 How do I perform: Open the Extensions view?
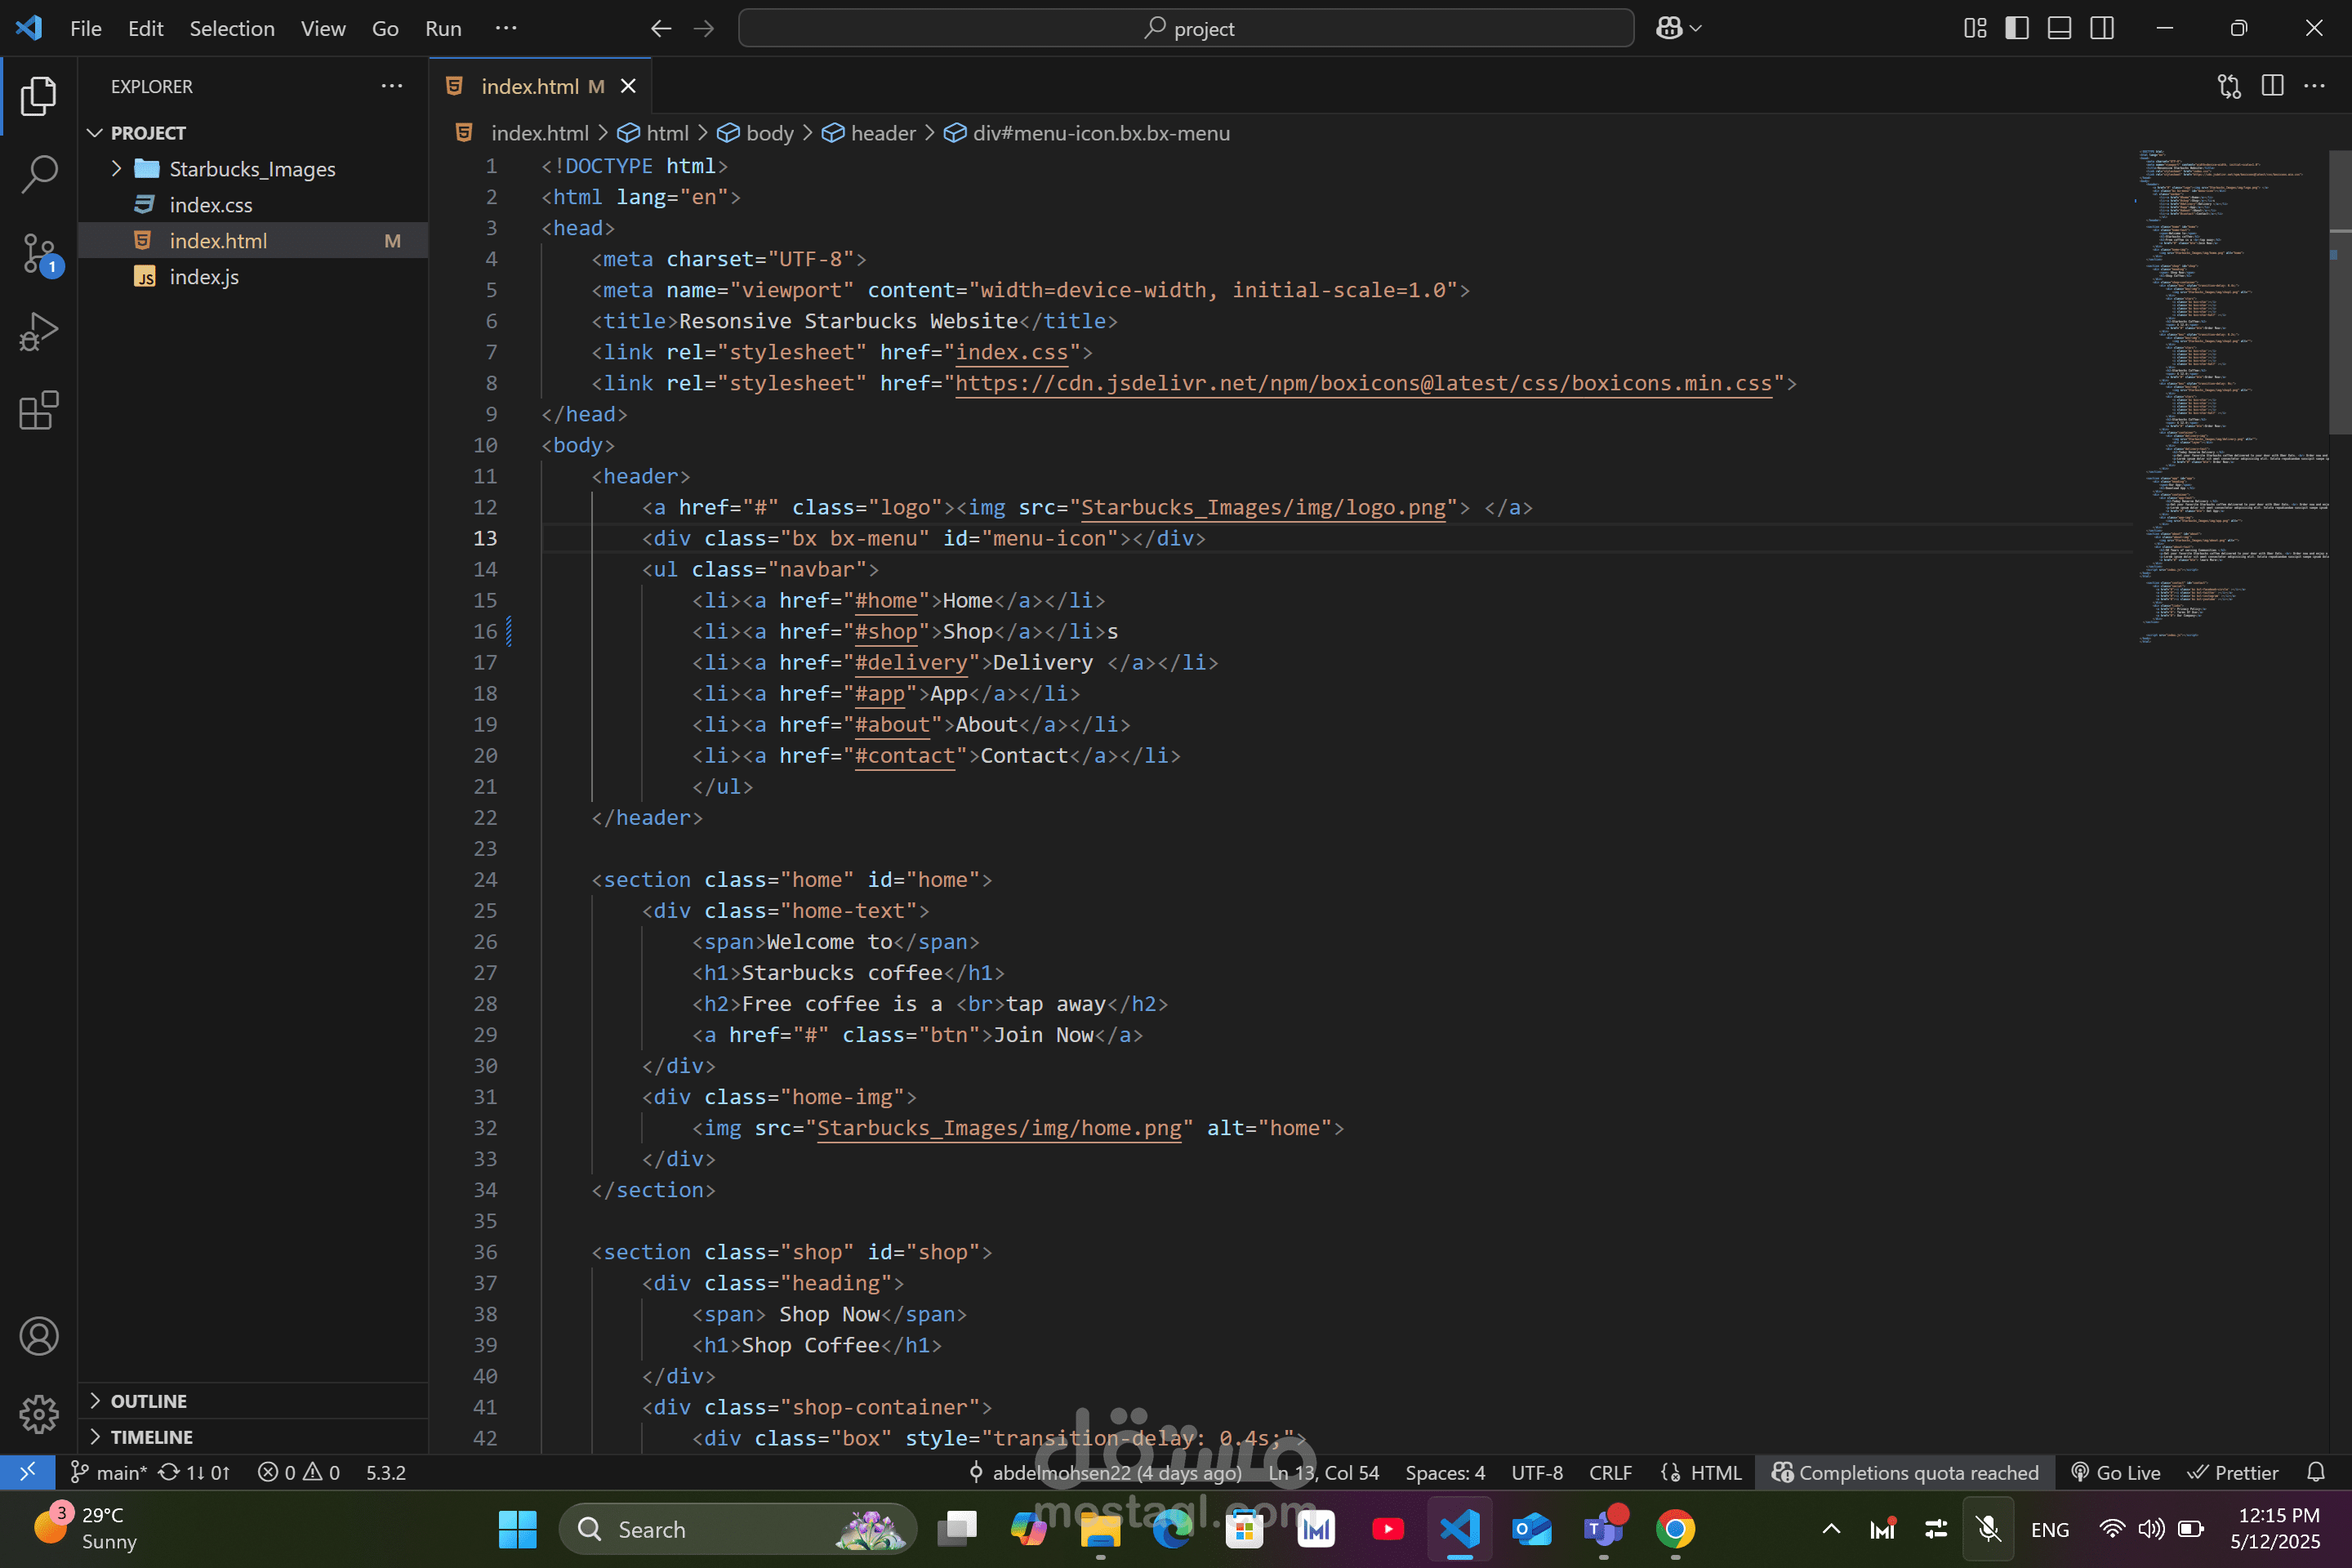pyautogui.click(x=39, y=410)
